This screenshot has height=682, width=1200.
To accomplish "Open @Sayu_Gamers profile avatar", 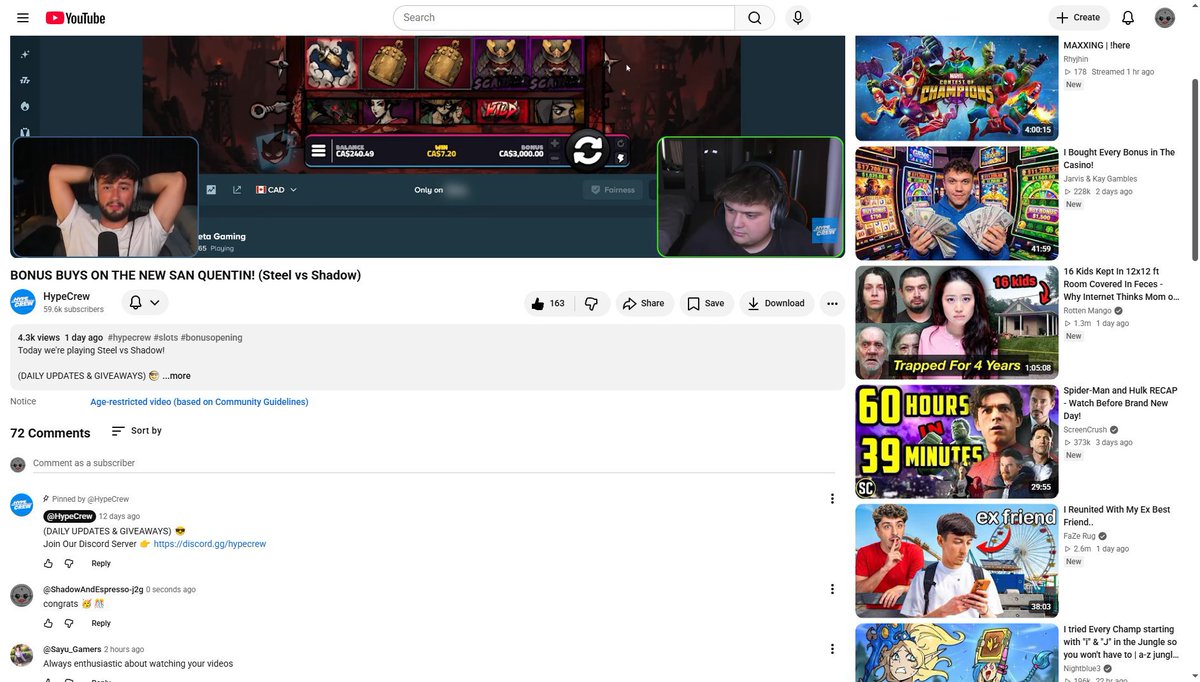I will 22,655.
